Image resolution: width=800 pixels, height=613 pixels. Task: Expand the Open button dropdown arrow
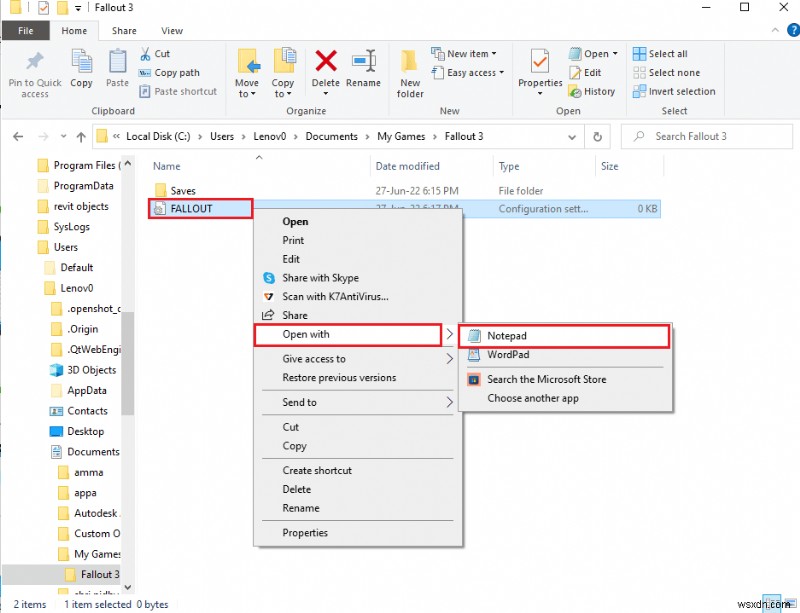(615, 54)
